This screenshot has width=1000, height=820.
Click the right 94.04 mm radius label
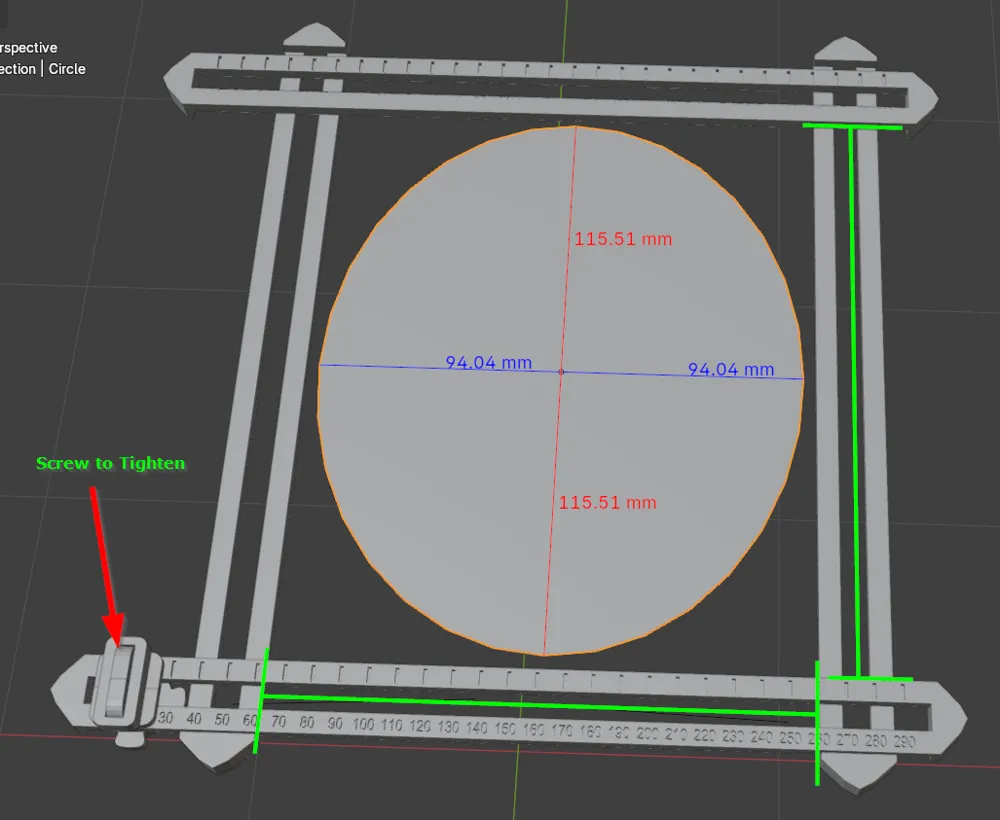click(x=731, y=369)
